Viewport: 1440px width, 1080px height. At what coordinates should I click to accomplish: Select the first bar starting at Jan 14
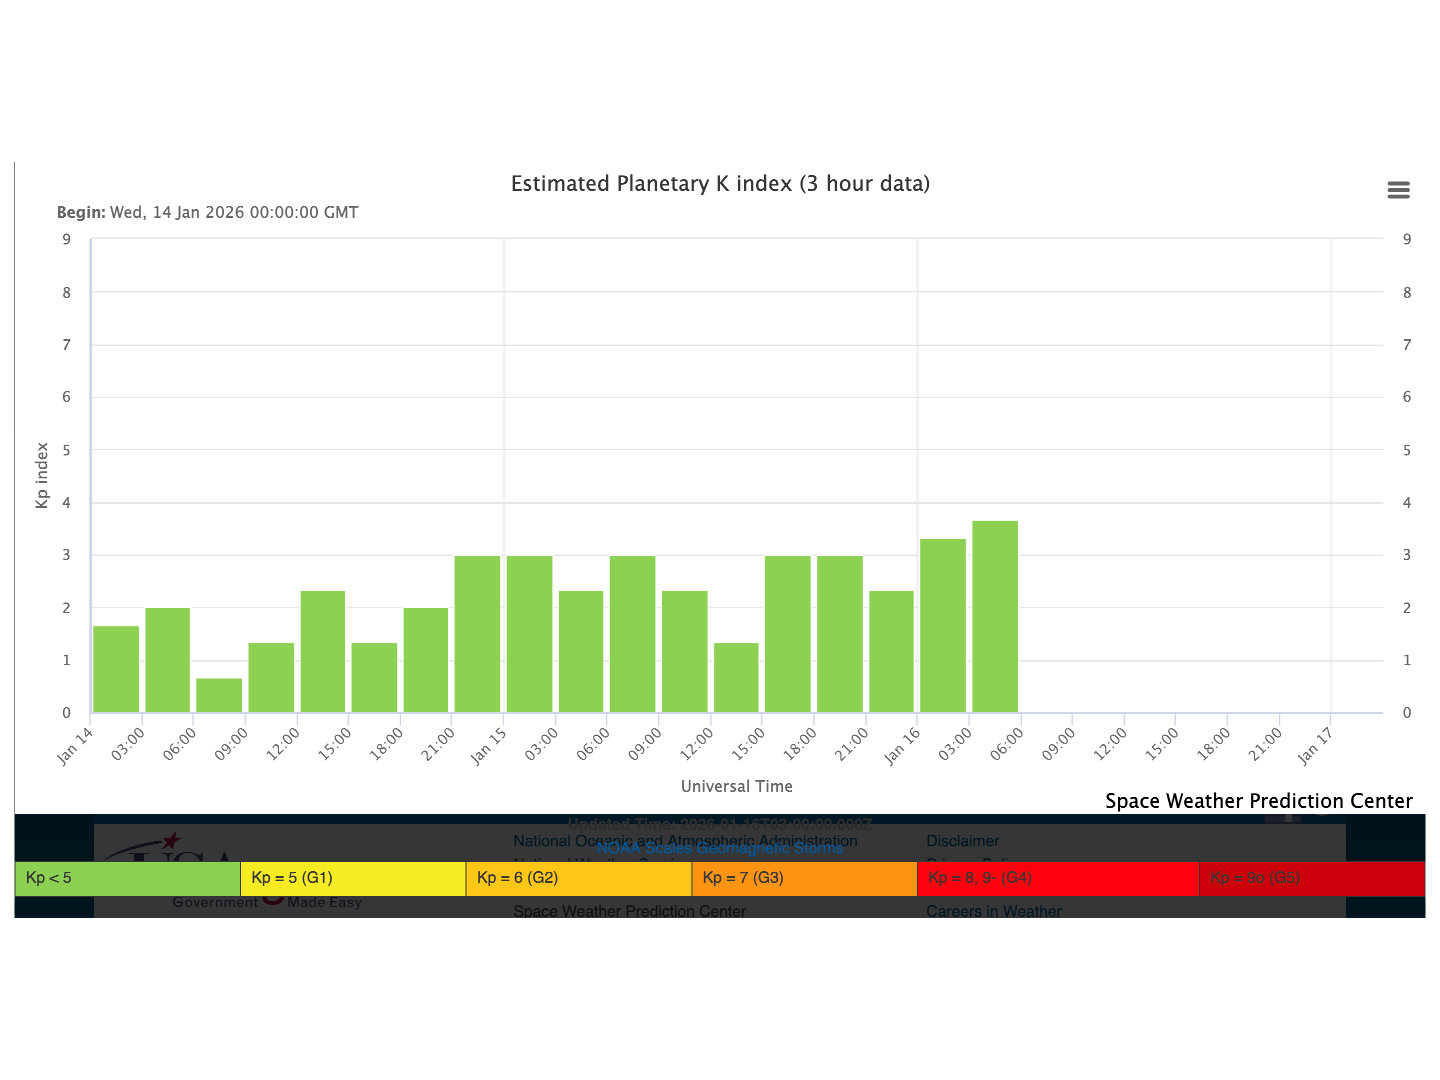pyautogui.click(x=116, y=669)
